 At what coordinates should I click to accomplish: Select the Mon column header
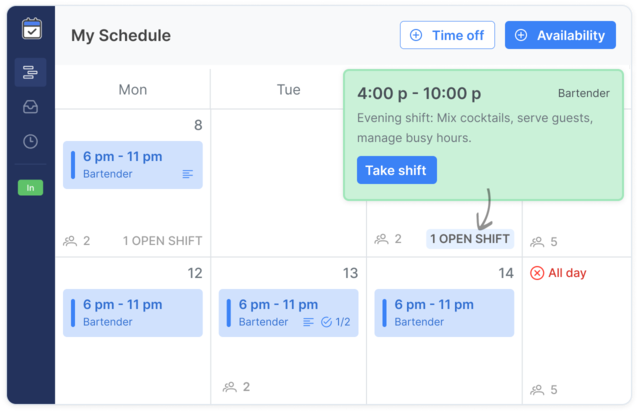133,90
